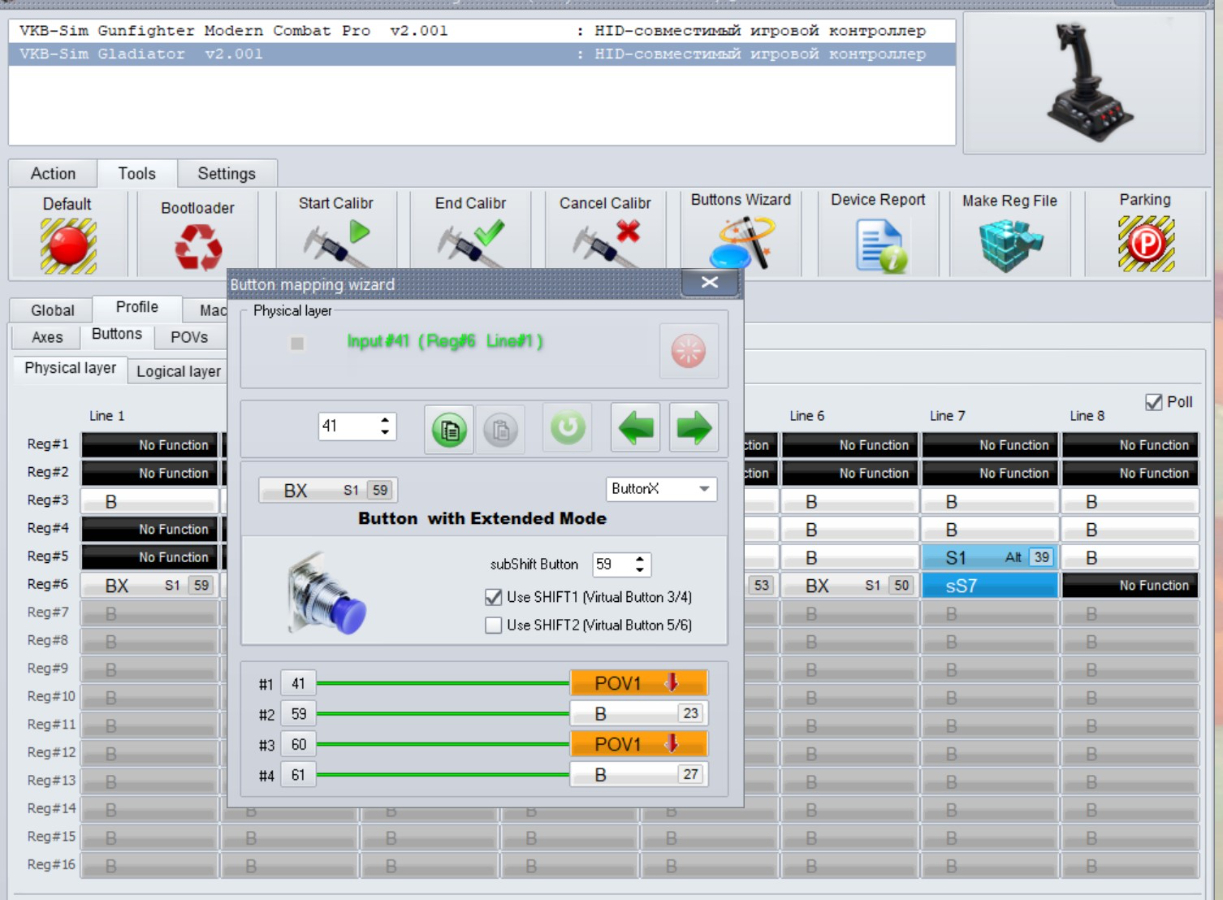The height and width of the screenshot is (900, 1223).
Task: Click the B 27 button on row #4
Action: [x=639, y=775]
